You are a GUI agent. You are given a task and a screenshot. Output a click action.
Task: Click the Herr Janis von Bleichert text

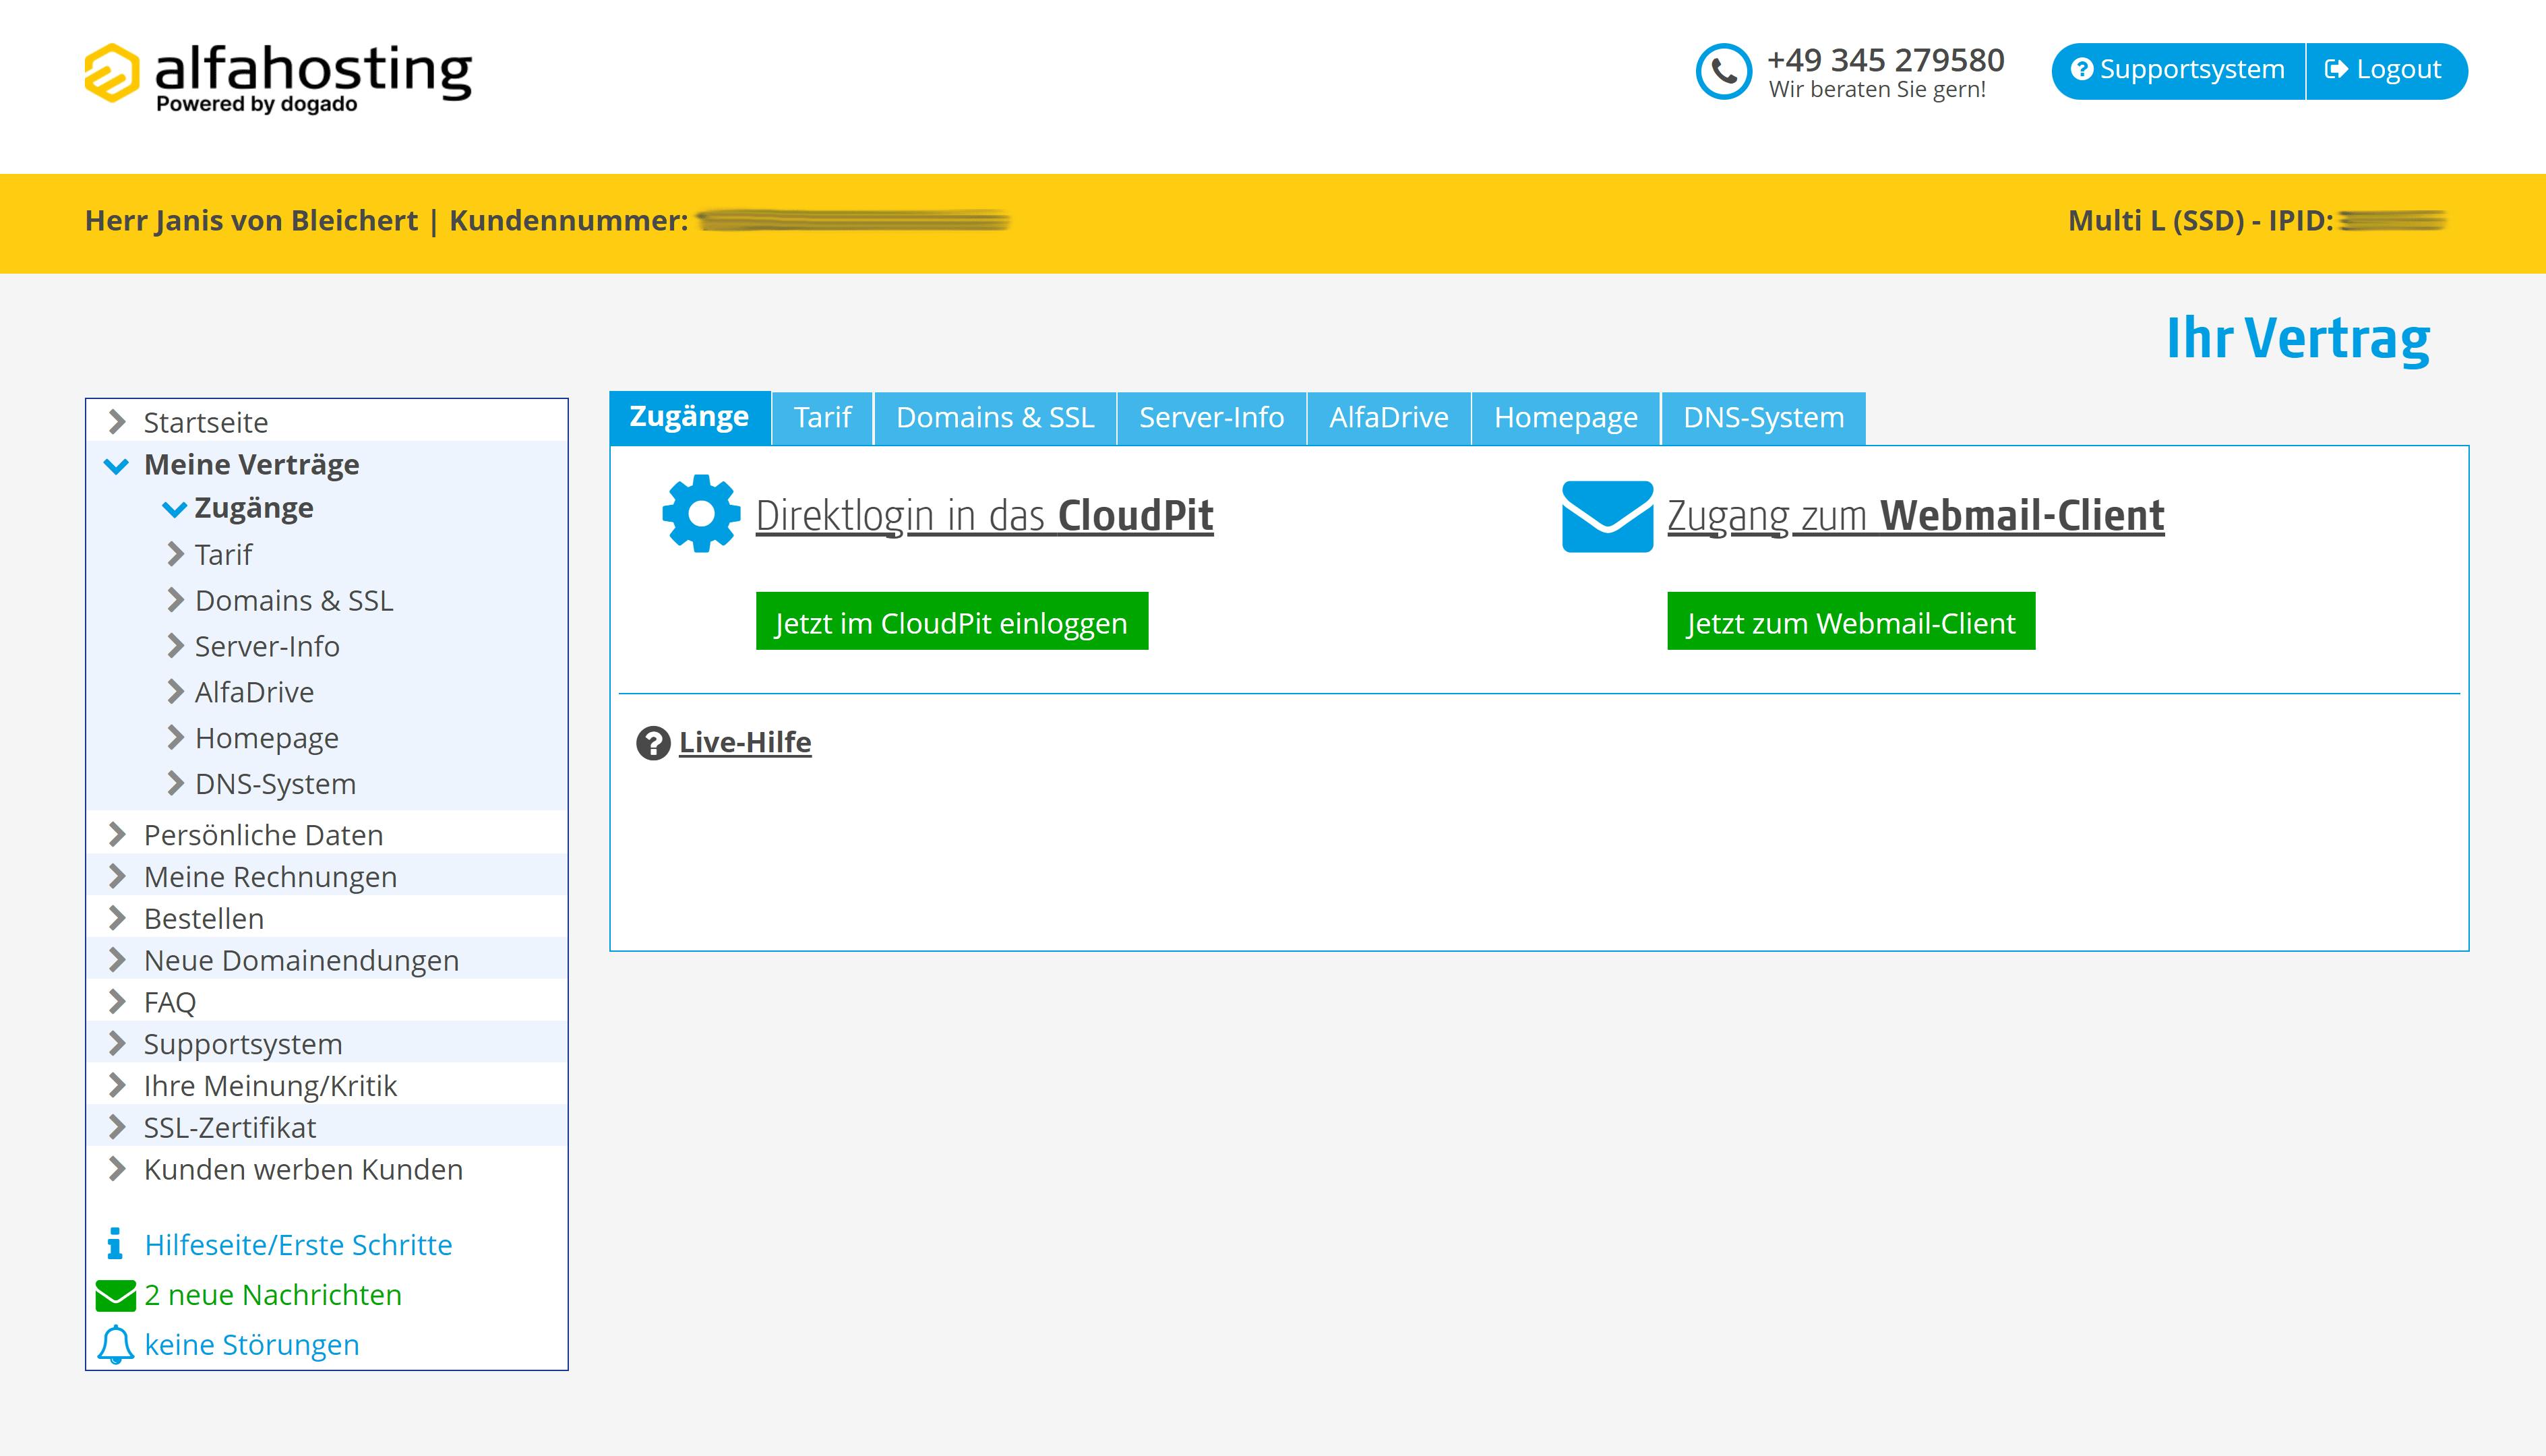click(x=251, y=221)
